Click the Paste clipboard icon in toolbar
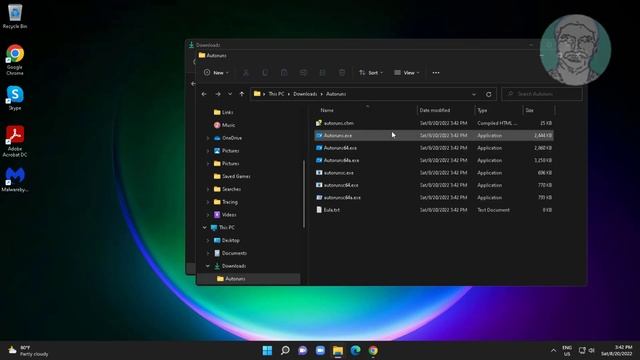The width and height of the screenshot is (640, 360). click(284, 73)
